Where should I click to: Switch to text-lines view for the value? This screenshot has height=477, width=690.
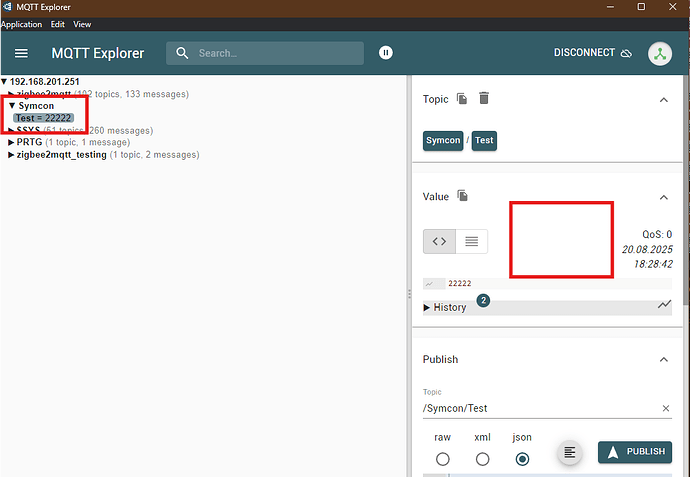pyautogui.click(x=471, y=241)
